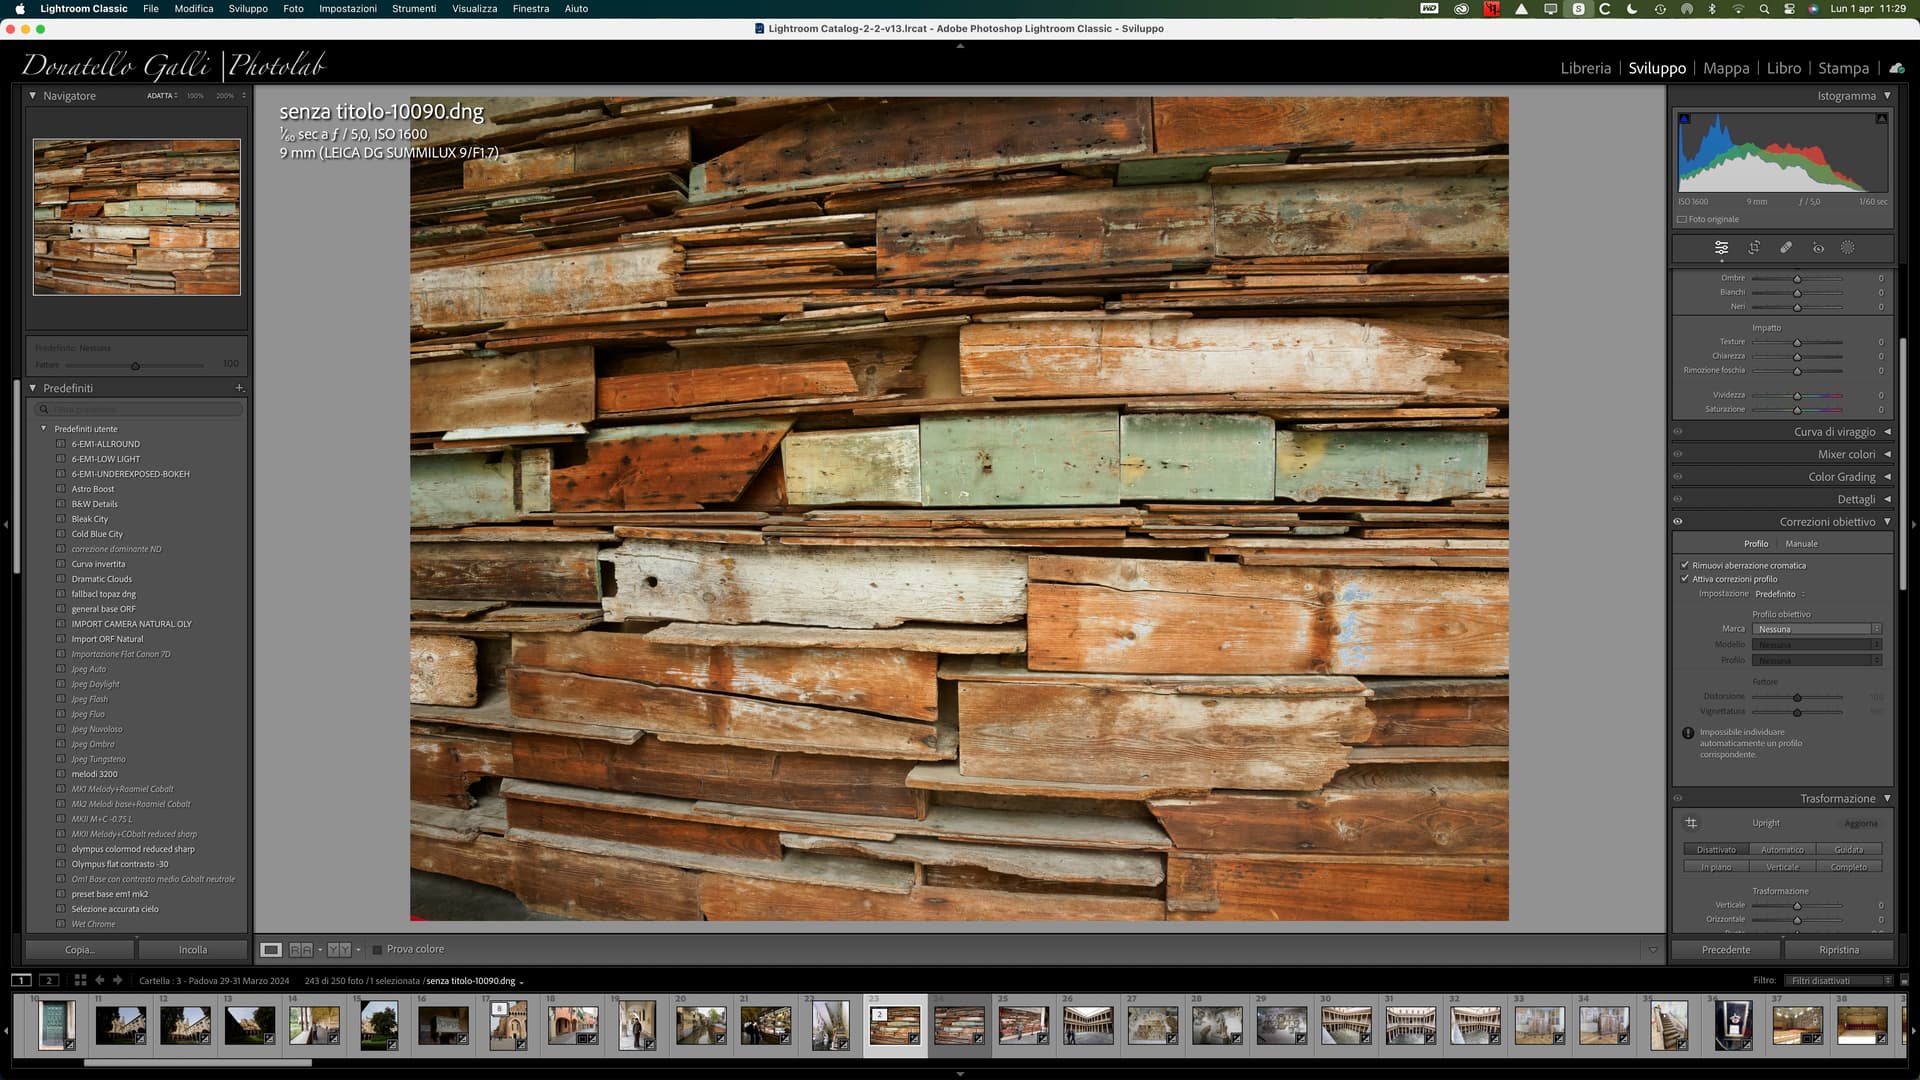Click the Automatico upright button
1920x1080 pixels.
1782,849
